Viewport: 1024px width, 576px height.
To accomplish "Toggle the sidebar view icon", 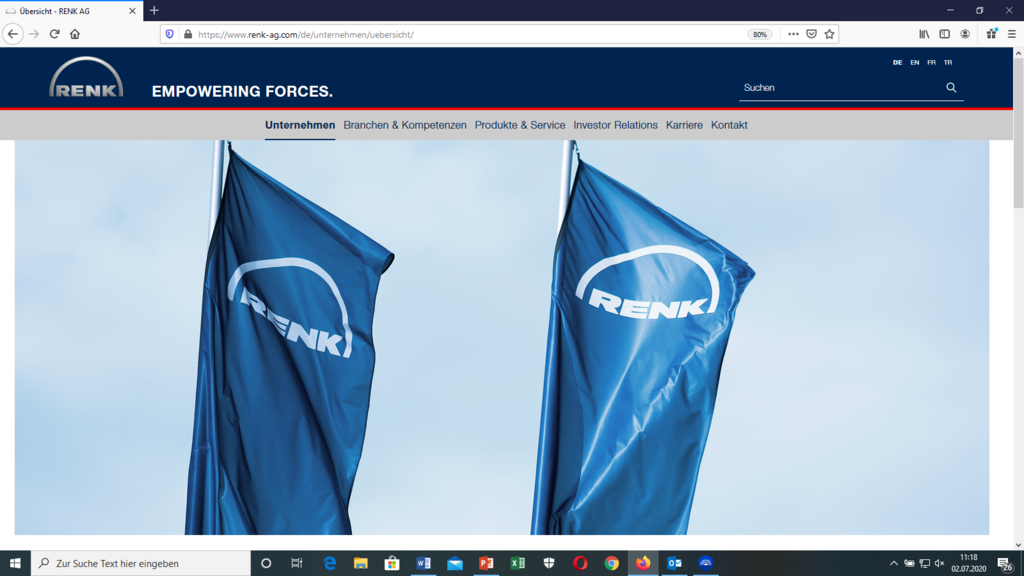I will tap(944, 34).
